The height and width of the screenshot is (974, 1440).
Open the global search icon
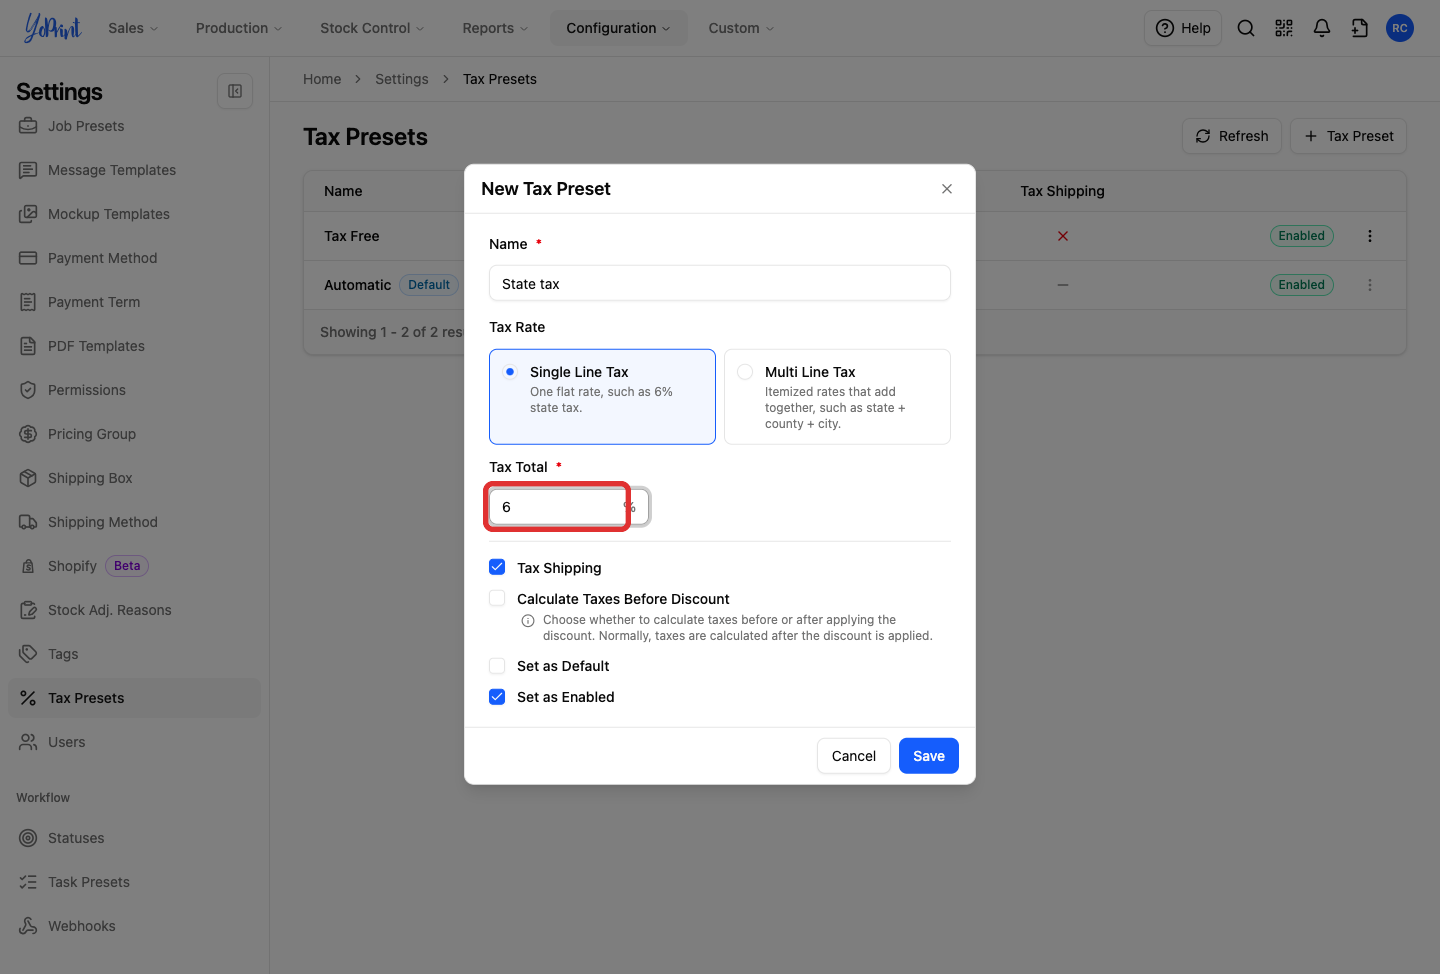tap(1246, 28)
